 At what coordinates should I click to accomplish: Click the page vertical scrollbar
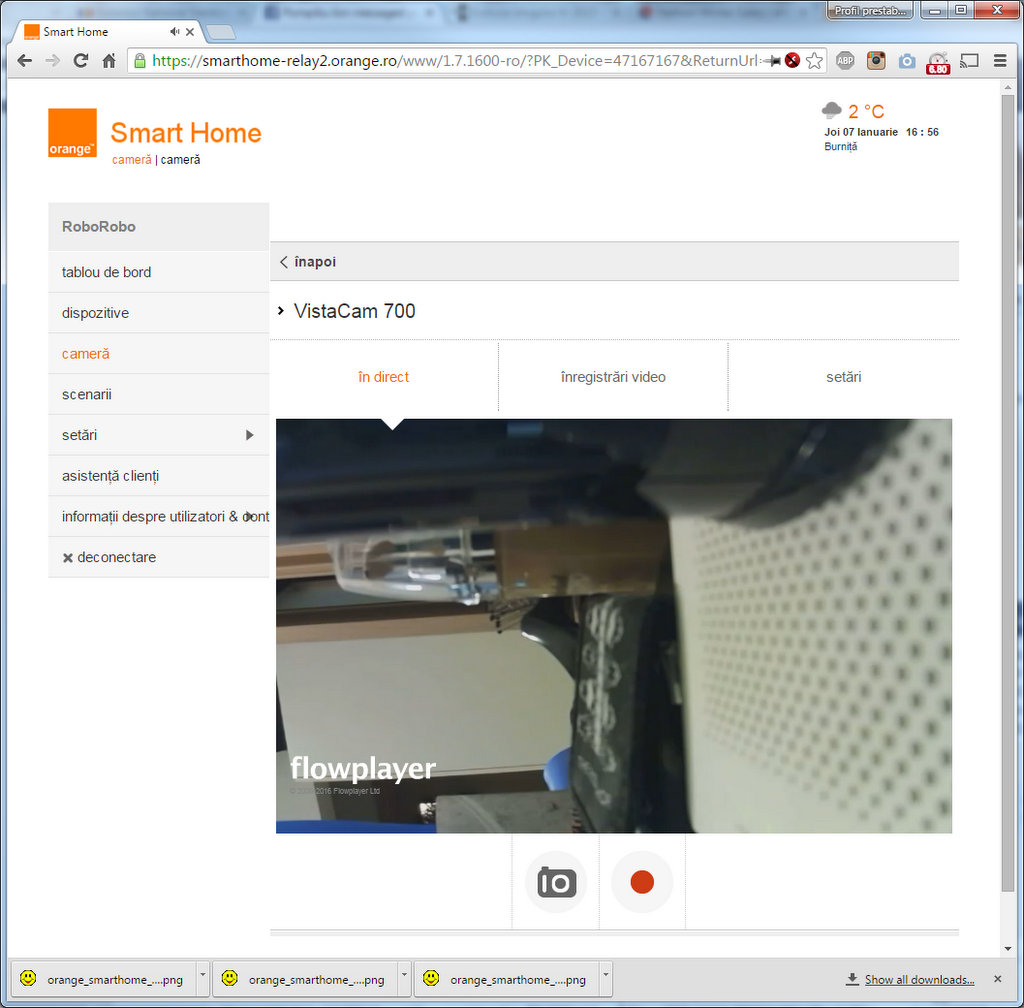pyautogui.click(x=1008, y=493)
